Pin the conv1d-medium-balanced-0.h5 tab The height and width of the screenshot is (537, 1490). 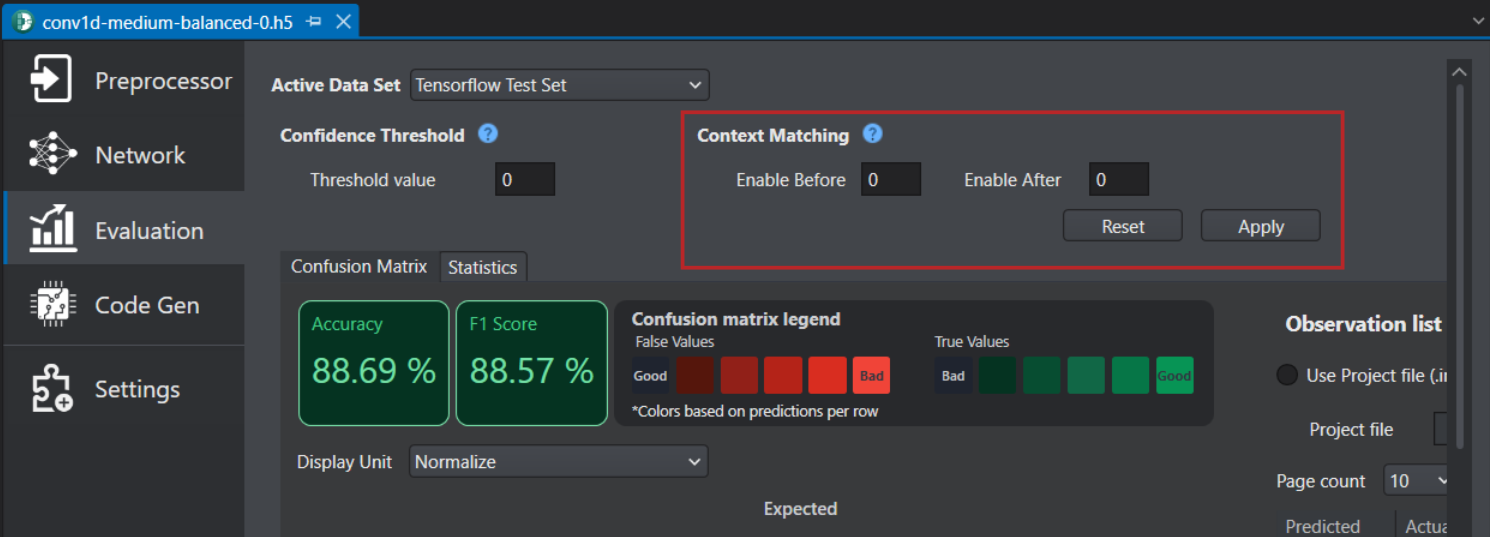coord(314,21)
